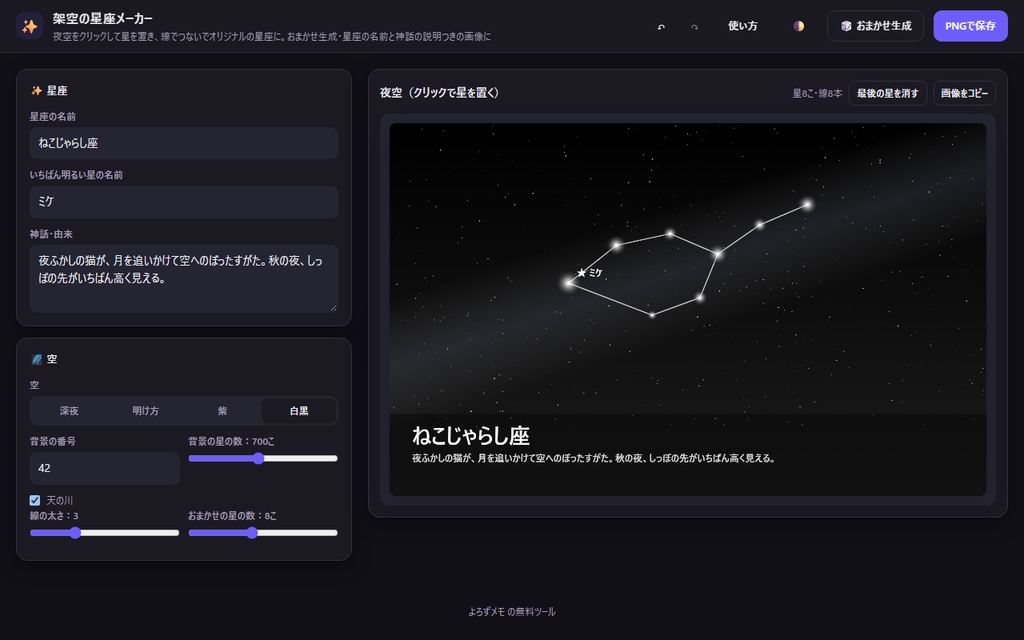Select the 明け方 sky option
Screen dimensions: 1024x640
[146, 411]
